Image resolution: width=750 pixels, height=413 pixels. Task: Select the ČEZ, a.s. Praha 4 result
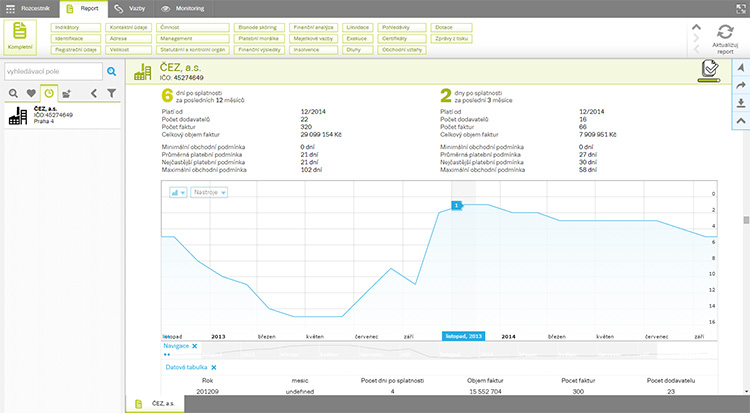pyautogui.click(x=62, y=116)
